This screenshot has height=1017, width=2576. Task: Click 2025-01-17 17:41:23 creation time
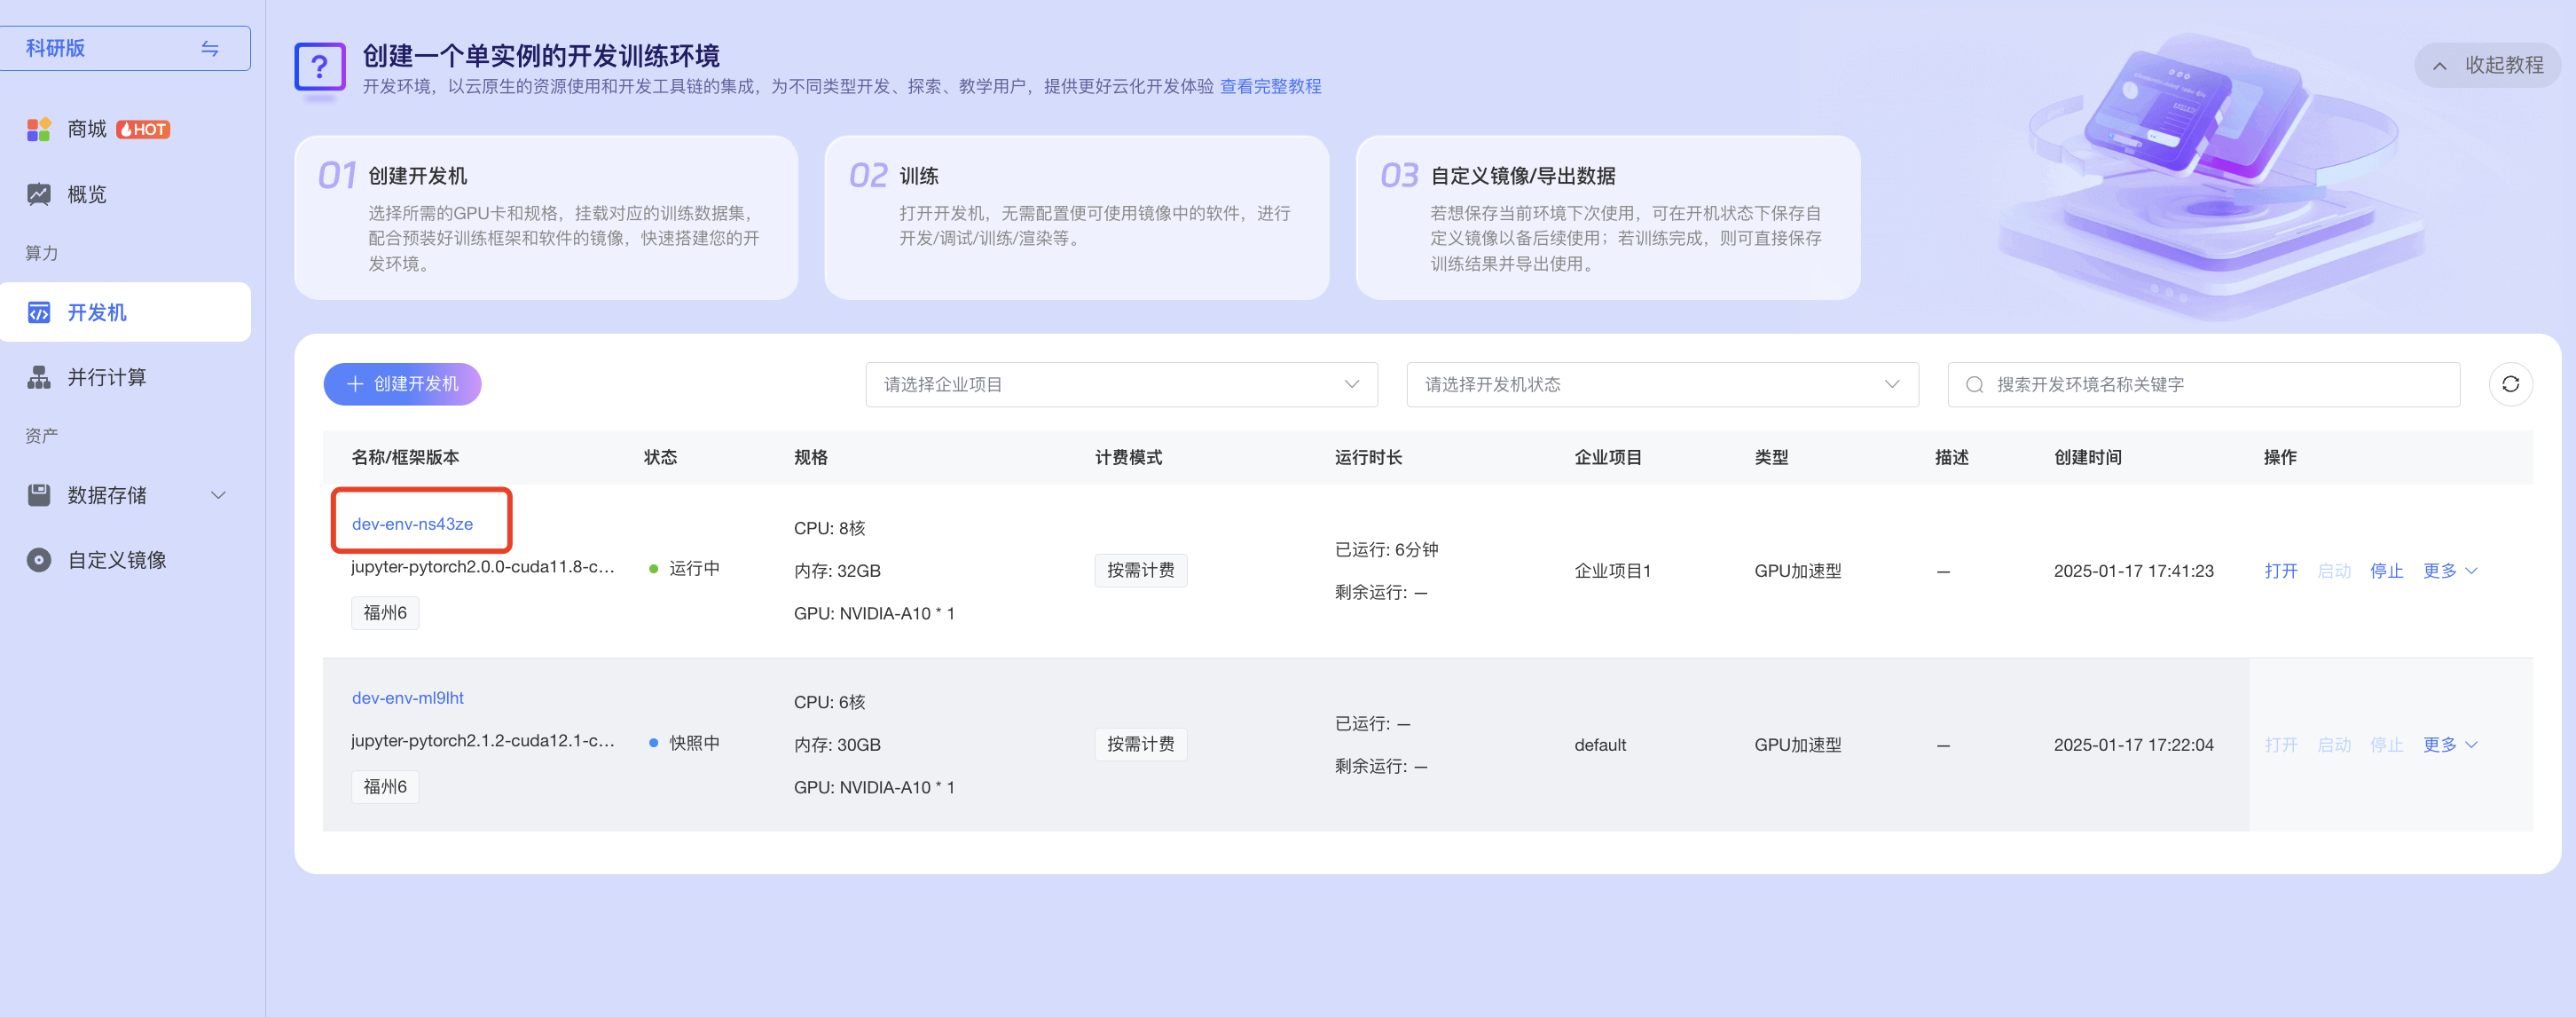(x=2133, y=571)
